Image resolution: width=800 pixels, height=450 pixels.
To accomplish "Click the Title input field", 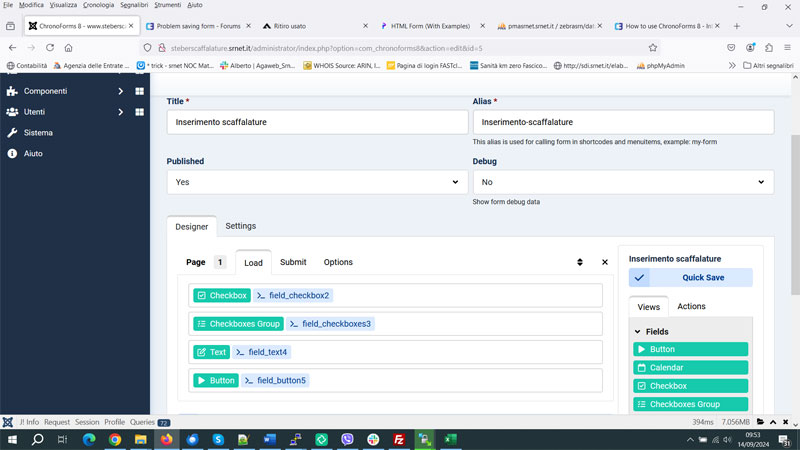I will (317, 122).
